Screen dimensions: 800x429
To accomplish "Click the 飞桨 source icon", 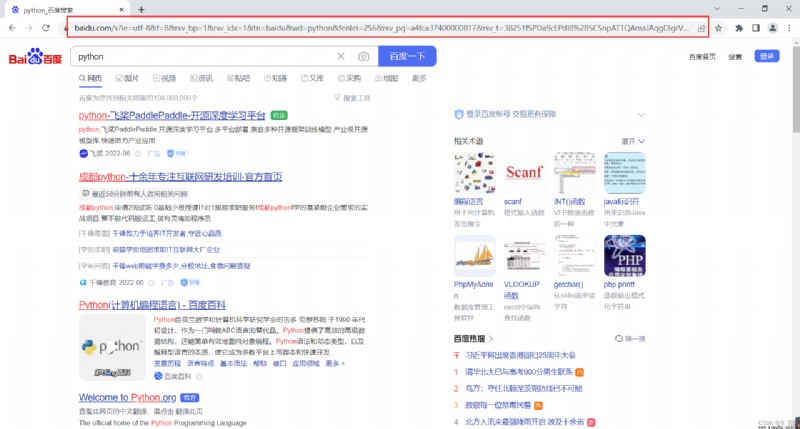I will [x=84, y=154].
